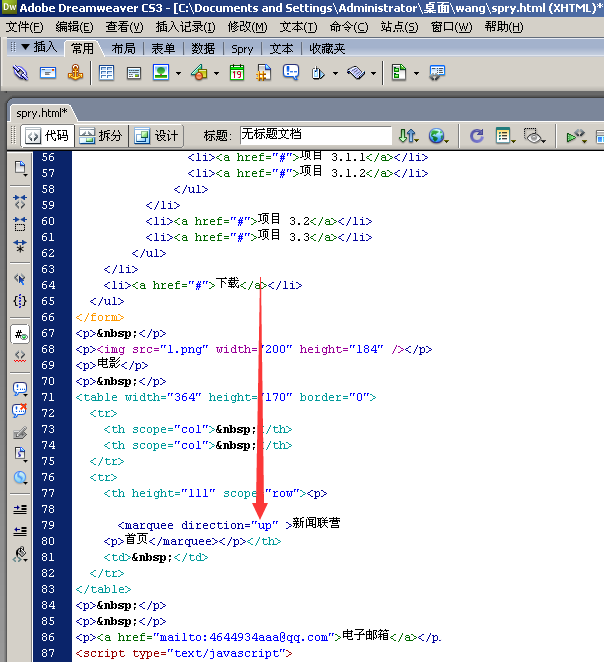Open Preview in Browser globe dropdown

click(x=438, y=136)
